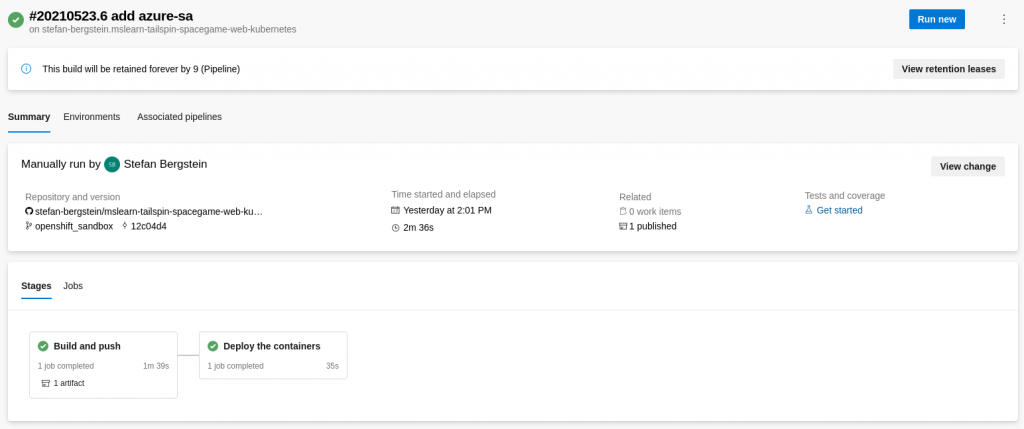
Task: Click the info icon in retention banner
Action: (x=26, y=69)
